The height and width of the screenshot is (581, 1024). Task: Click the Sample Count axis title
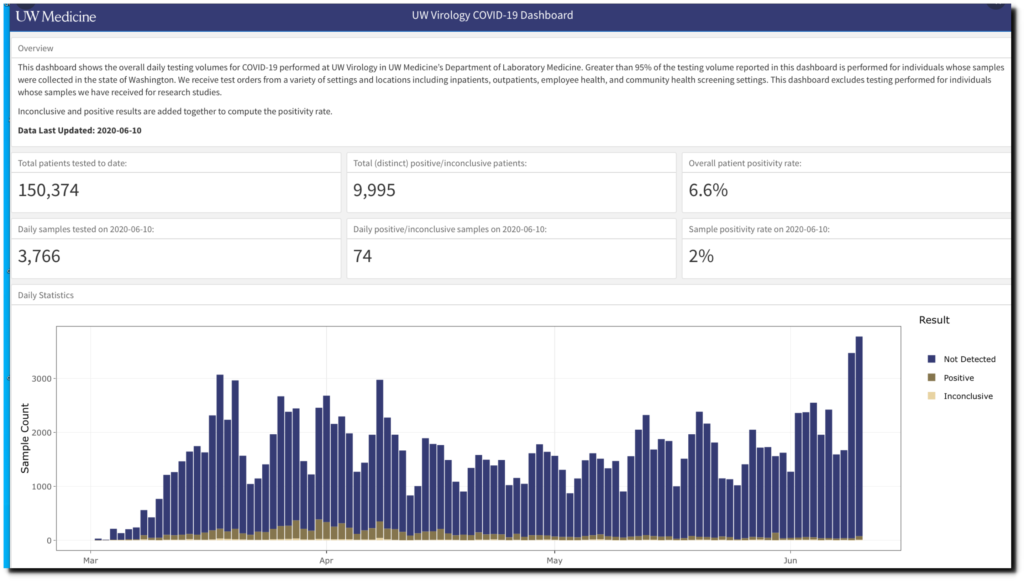(25, 438)
